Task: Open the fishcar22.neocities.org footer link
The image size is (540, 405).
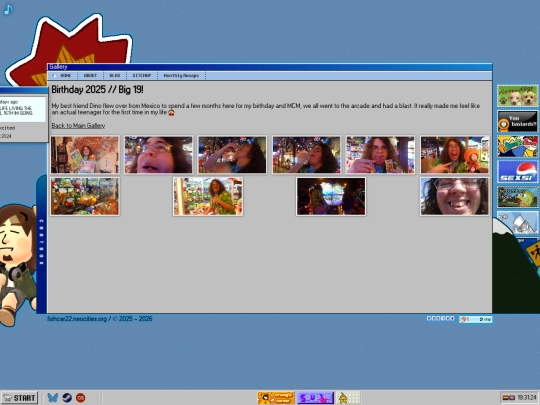Action: [x=78, y=319]
